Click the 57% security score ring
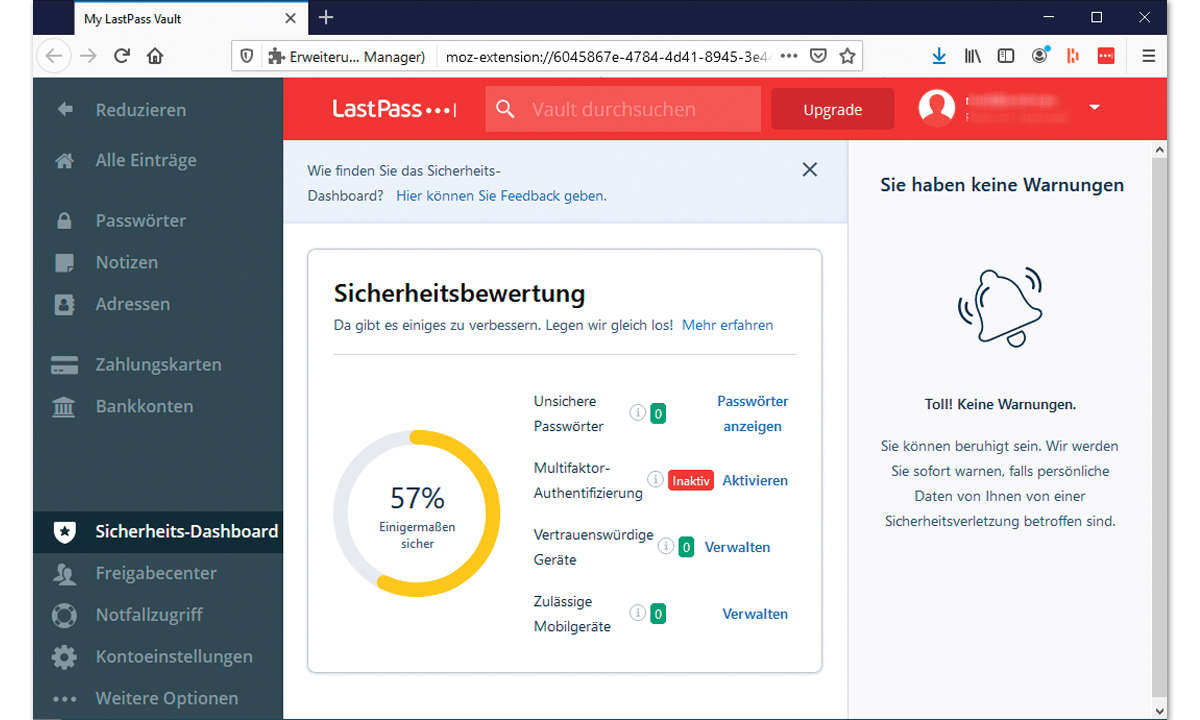The image size is (1200, 720). (417, 514)
